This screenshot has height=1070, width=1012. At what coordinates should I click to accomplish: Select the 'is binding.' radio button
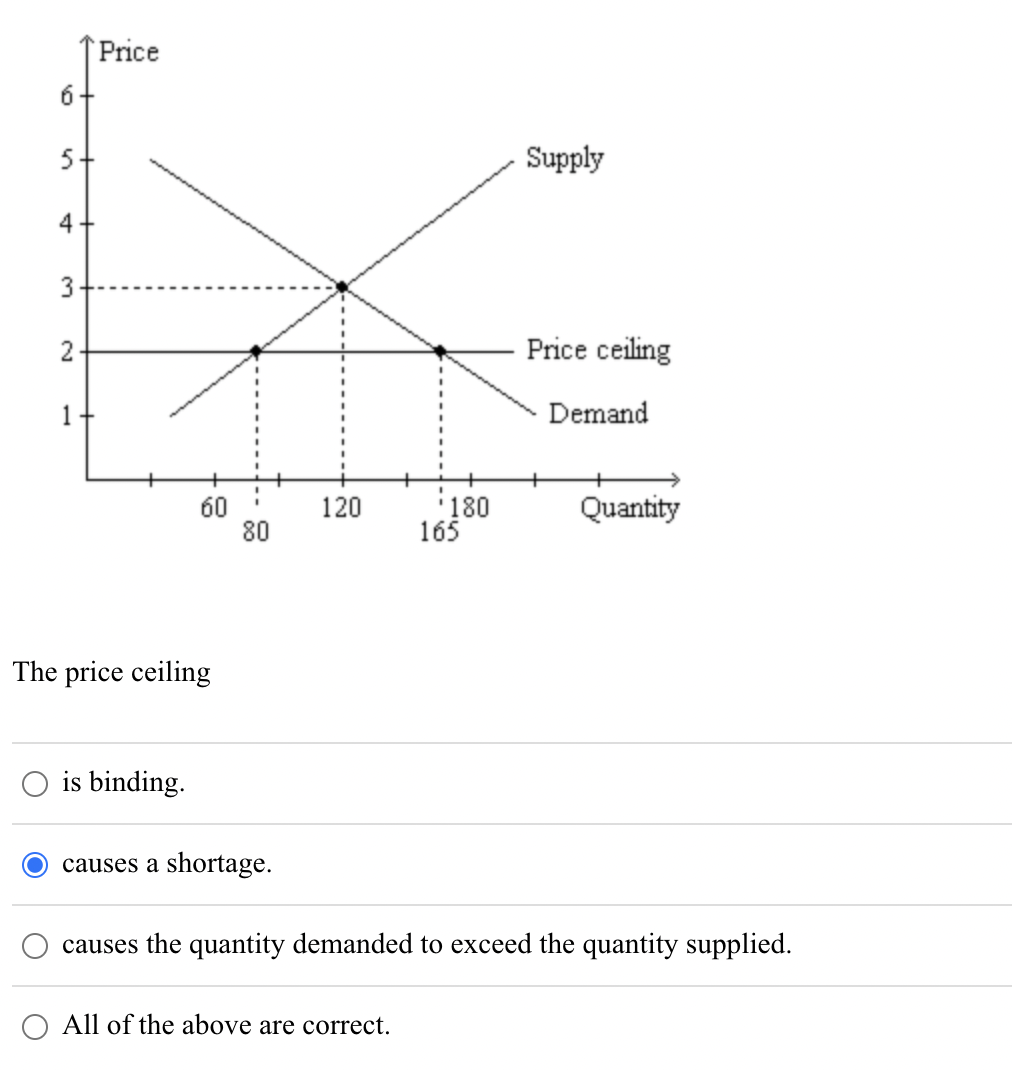point(35,783)
